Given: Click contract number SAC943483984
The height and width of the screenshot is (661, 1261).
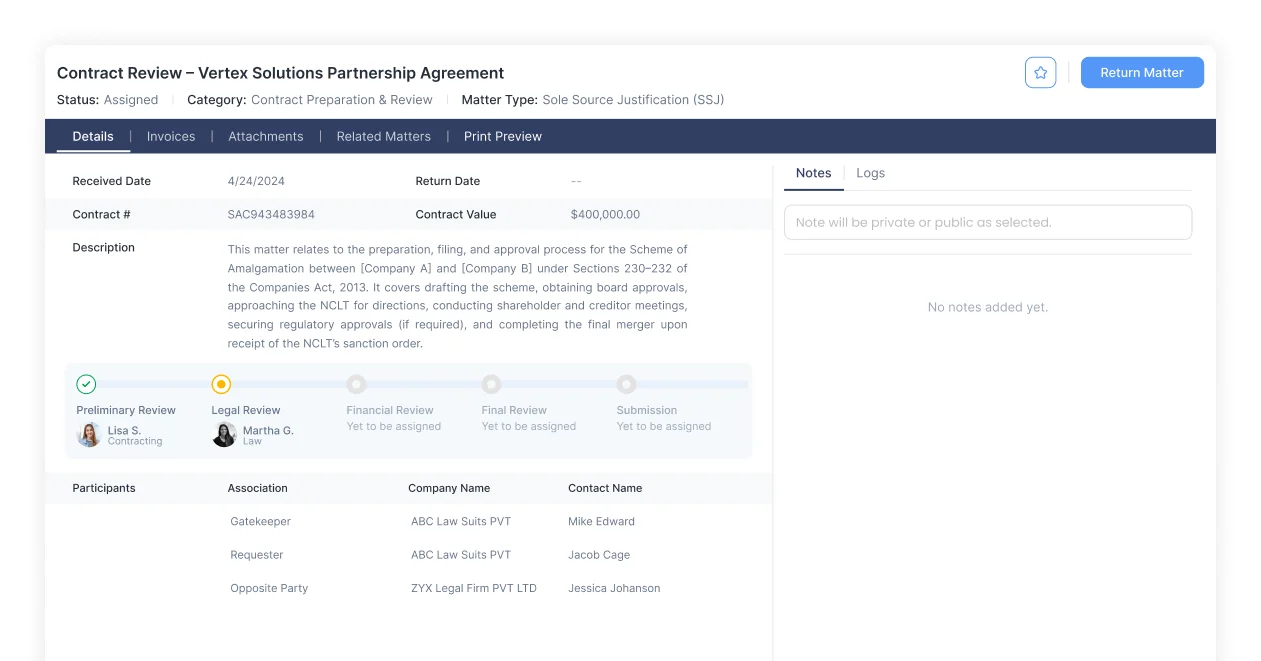Looking at the screenshot, I should (x=271, y=214).
